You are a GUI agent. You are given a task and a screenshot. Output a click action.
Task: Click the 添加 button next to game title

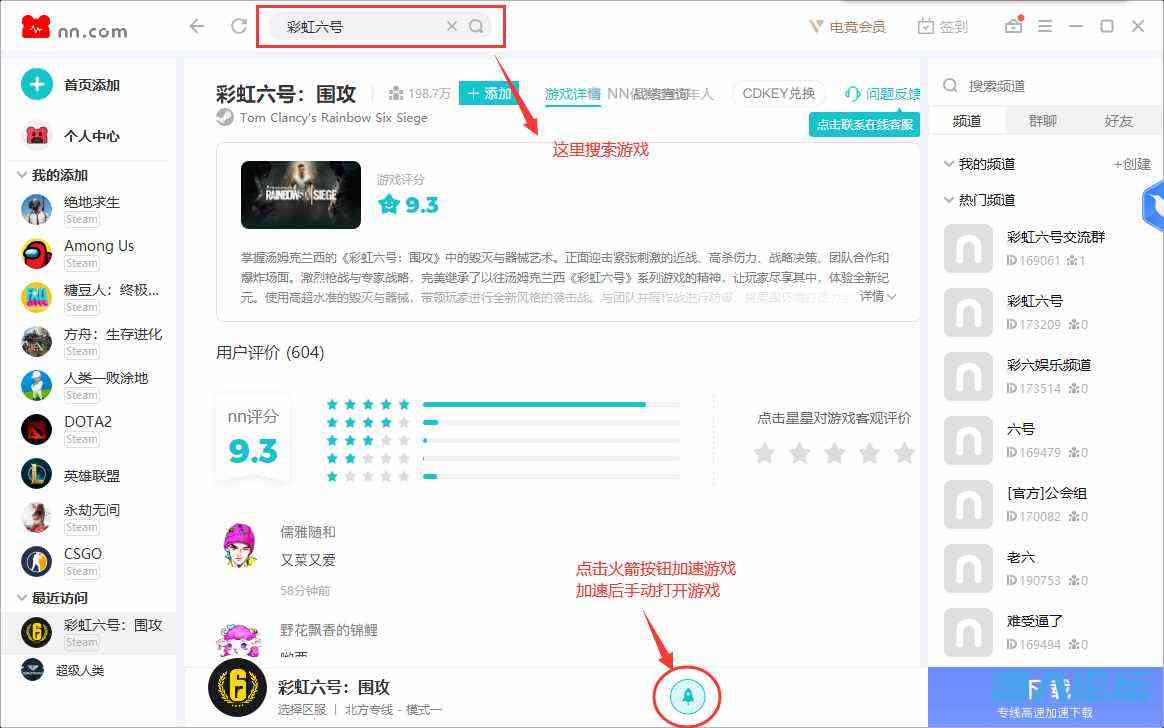tap(487, 93)
